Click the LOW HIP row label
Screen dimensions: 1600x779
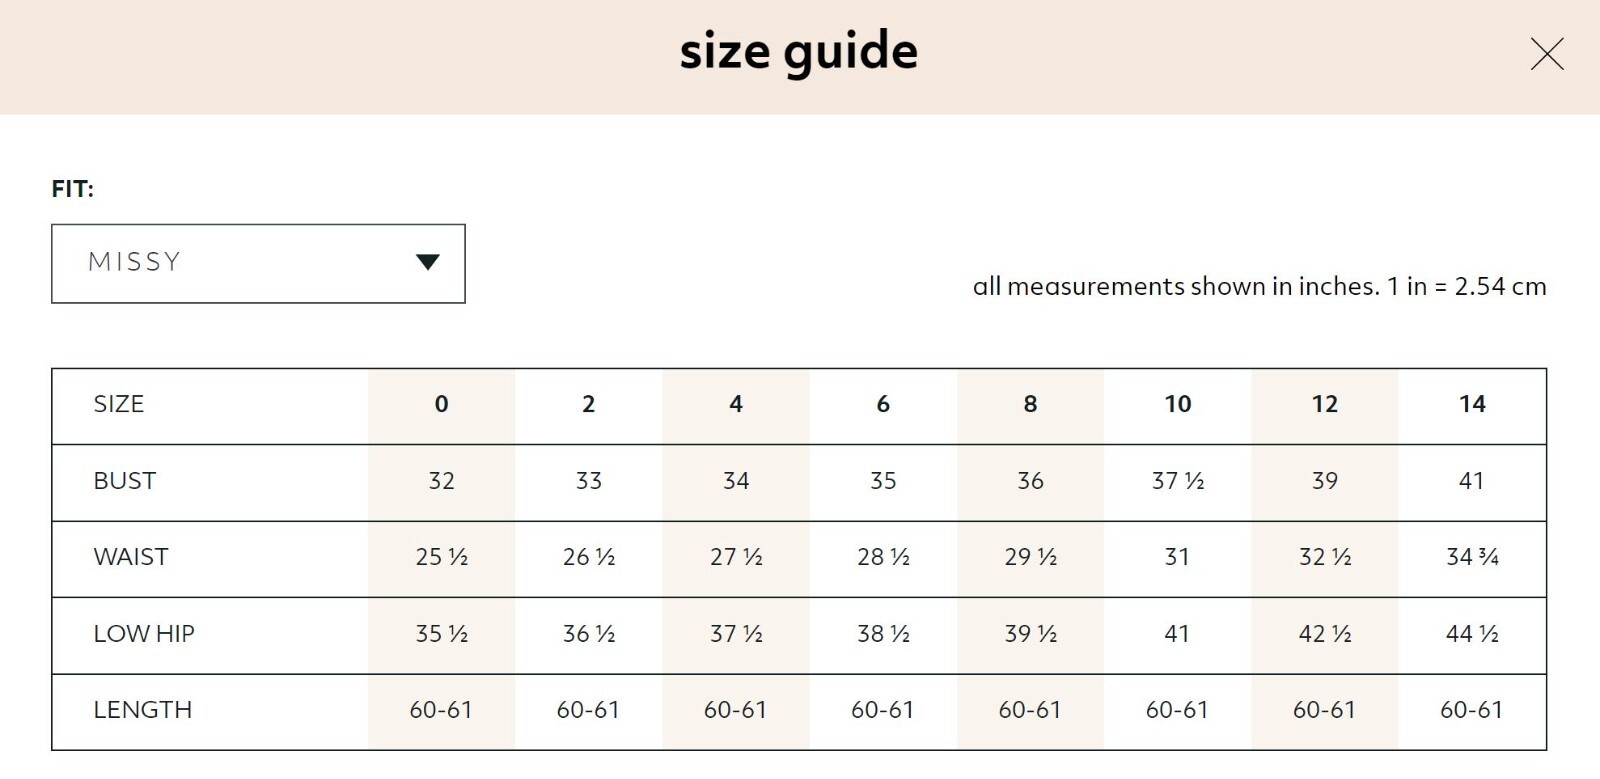[144, 634]
